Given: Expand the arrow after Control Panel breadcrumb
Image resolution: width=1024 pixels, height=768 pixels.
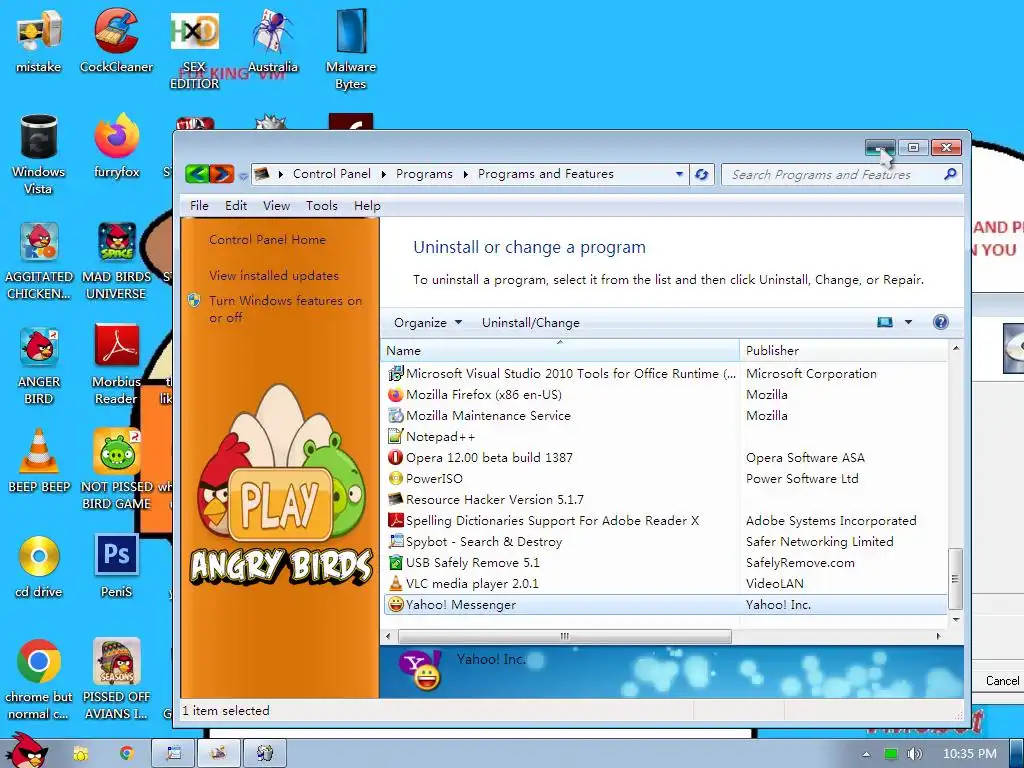Looking at the screenshot, I should point(383,174).
